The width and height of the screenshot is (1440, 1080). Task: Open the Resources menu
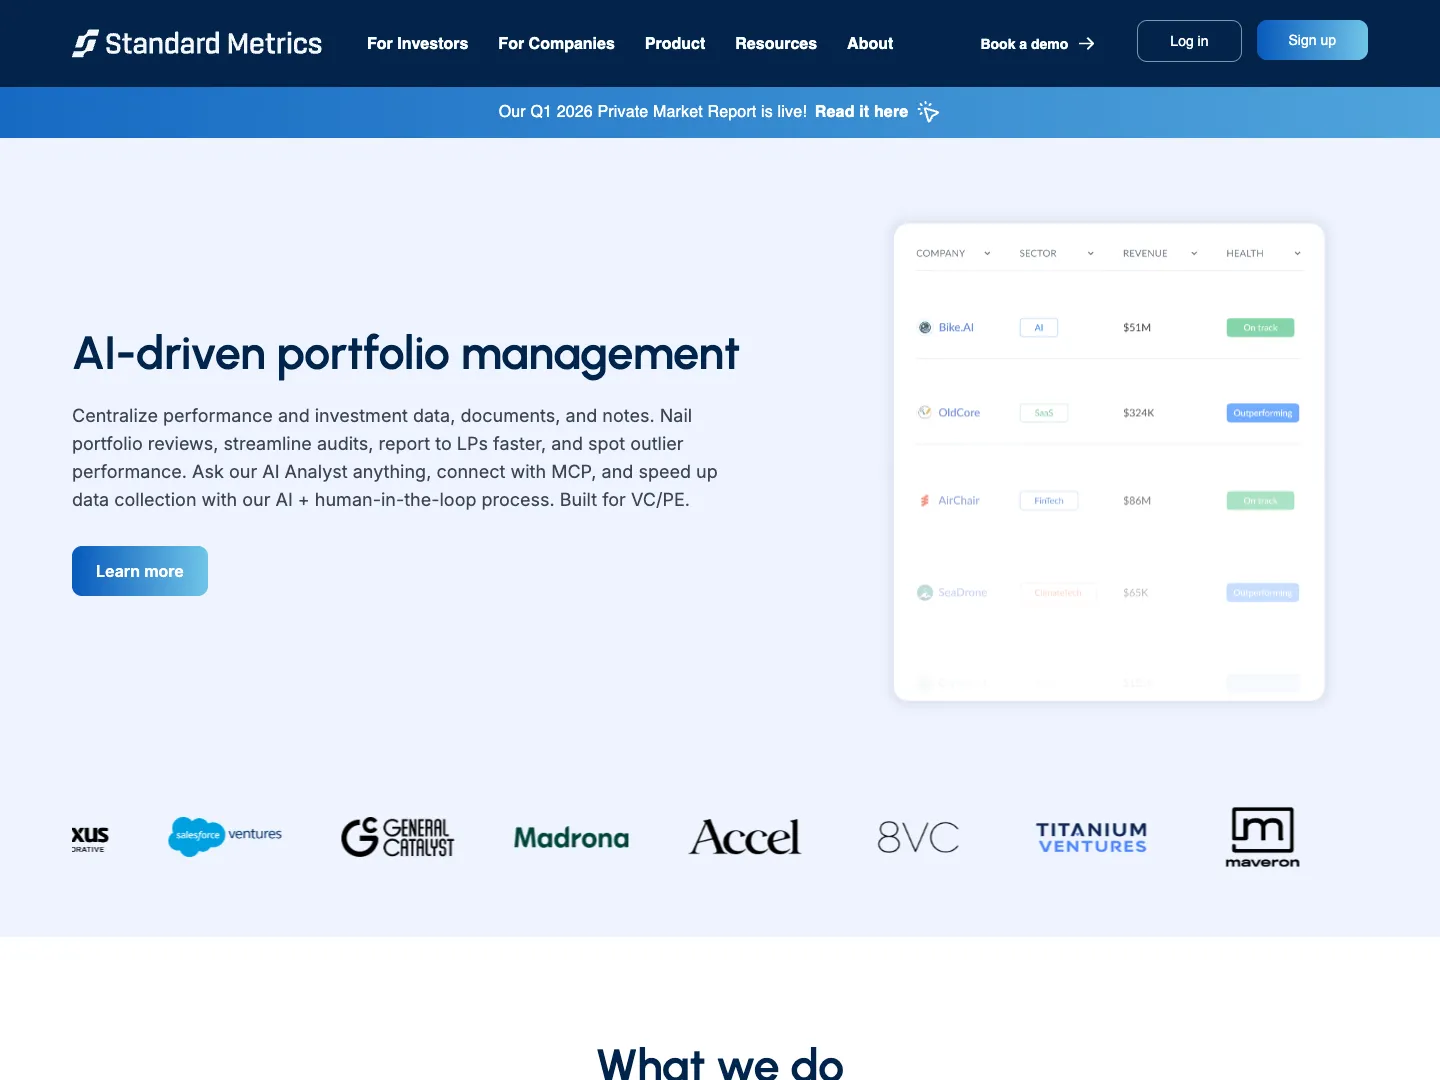click(776, 44)
